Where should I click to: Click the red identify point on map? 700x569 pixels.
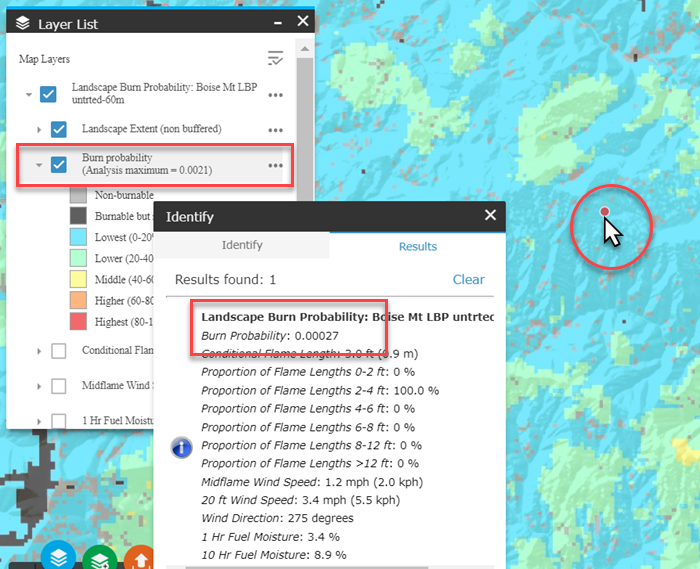click(x=604, y=212)
